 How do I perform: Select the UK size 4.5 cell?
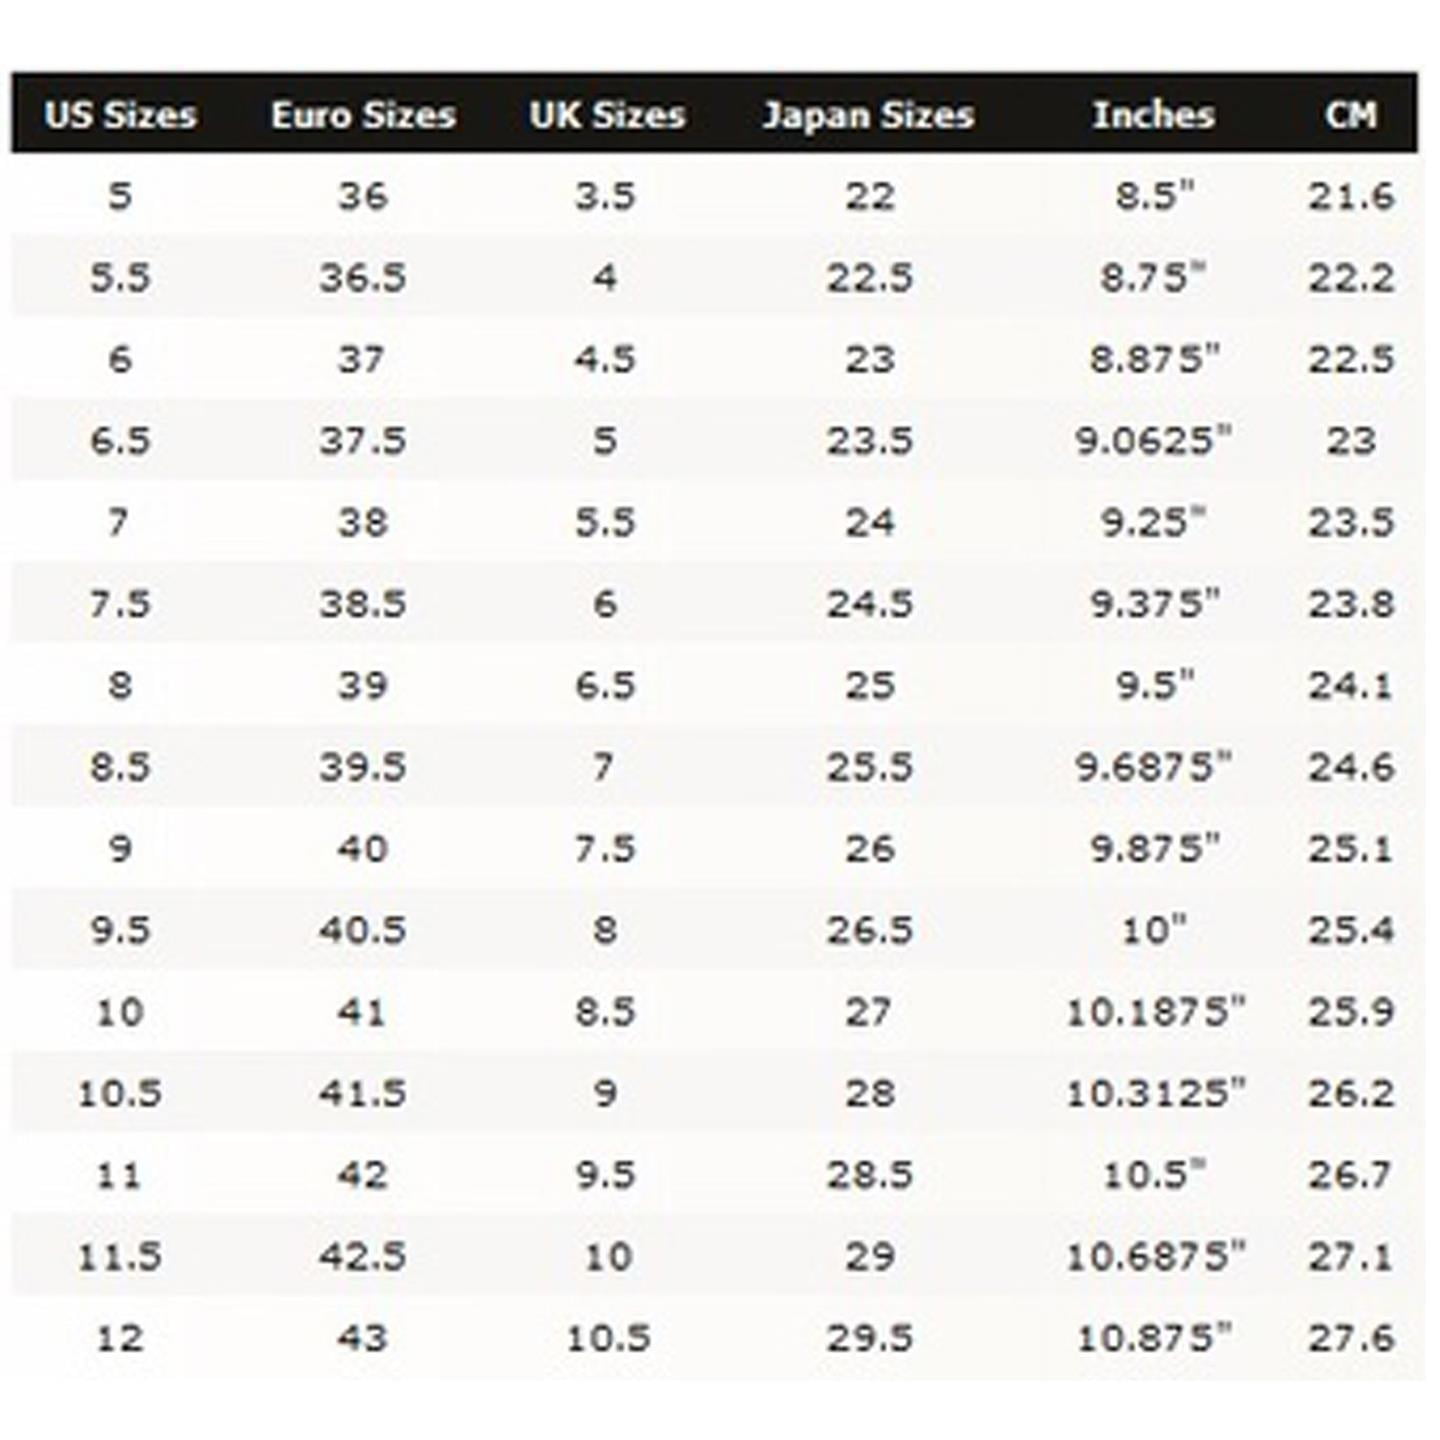point(605,359)
